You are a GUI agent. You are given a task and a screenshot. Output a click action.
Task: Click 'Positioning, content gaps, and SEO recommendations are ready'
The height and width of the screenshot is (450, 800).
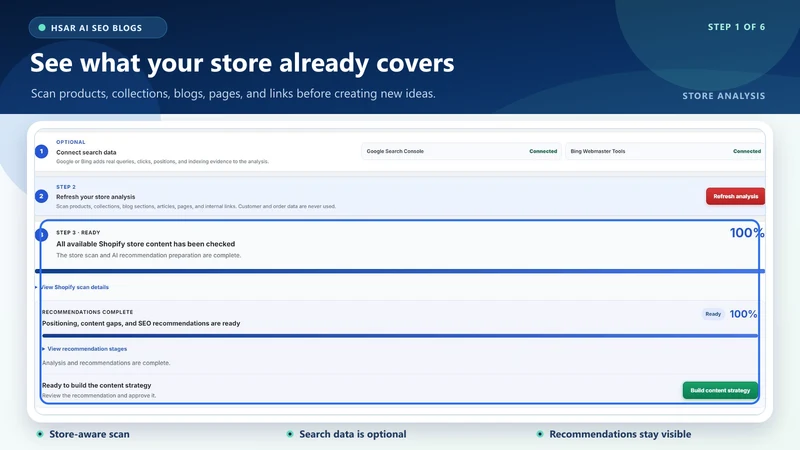point(141,323)
